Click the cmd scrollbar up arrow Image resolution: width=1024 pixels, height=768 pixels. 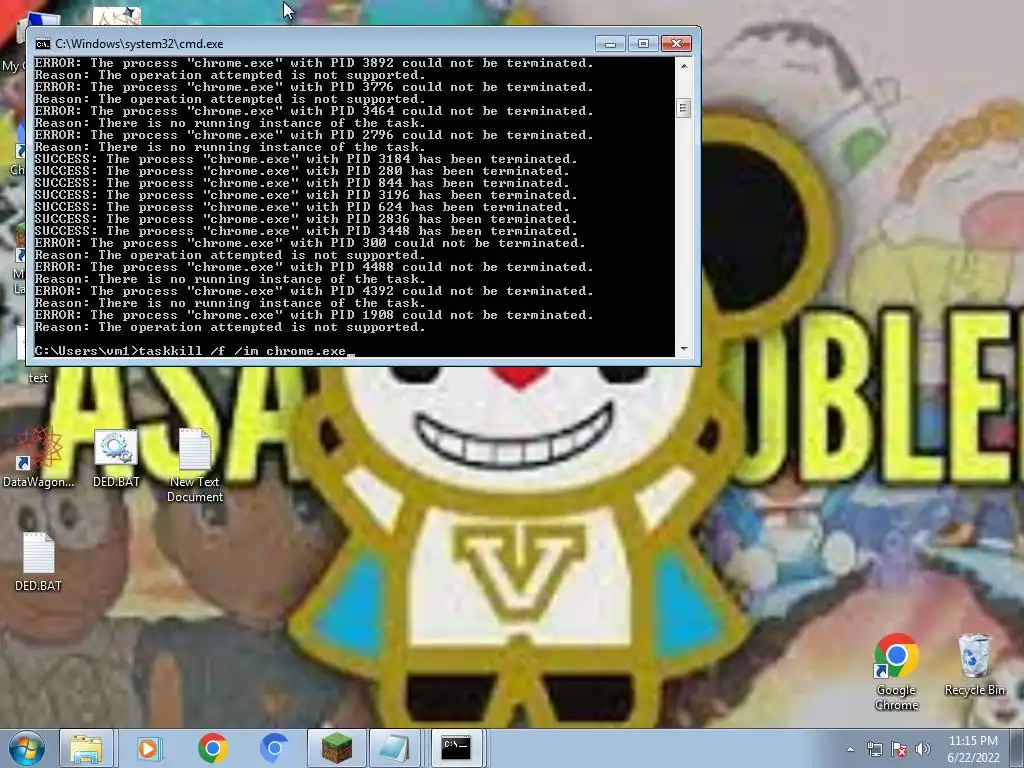click(684, 65)
